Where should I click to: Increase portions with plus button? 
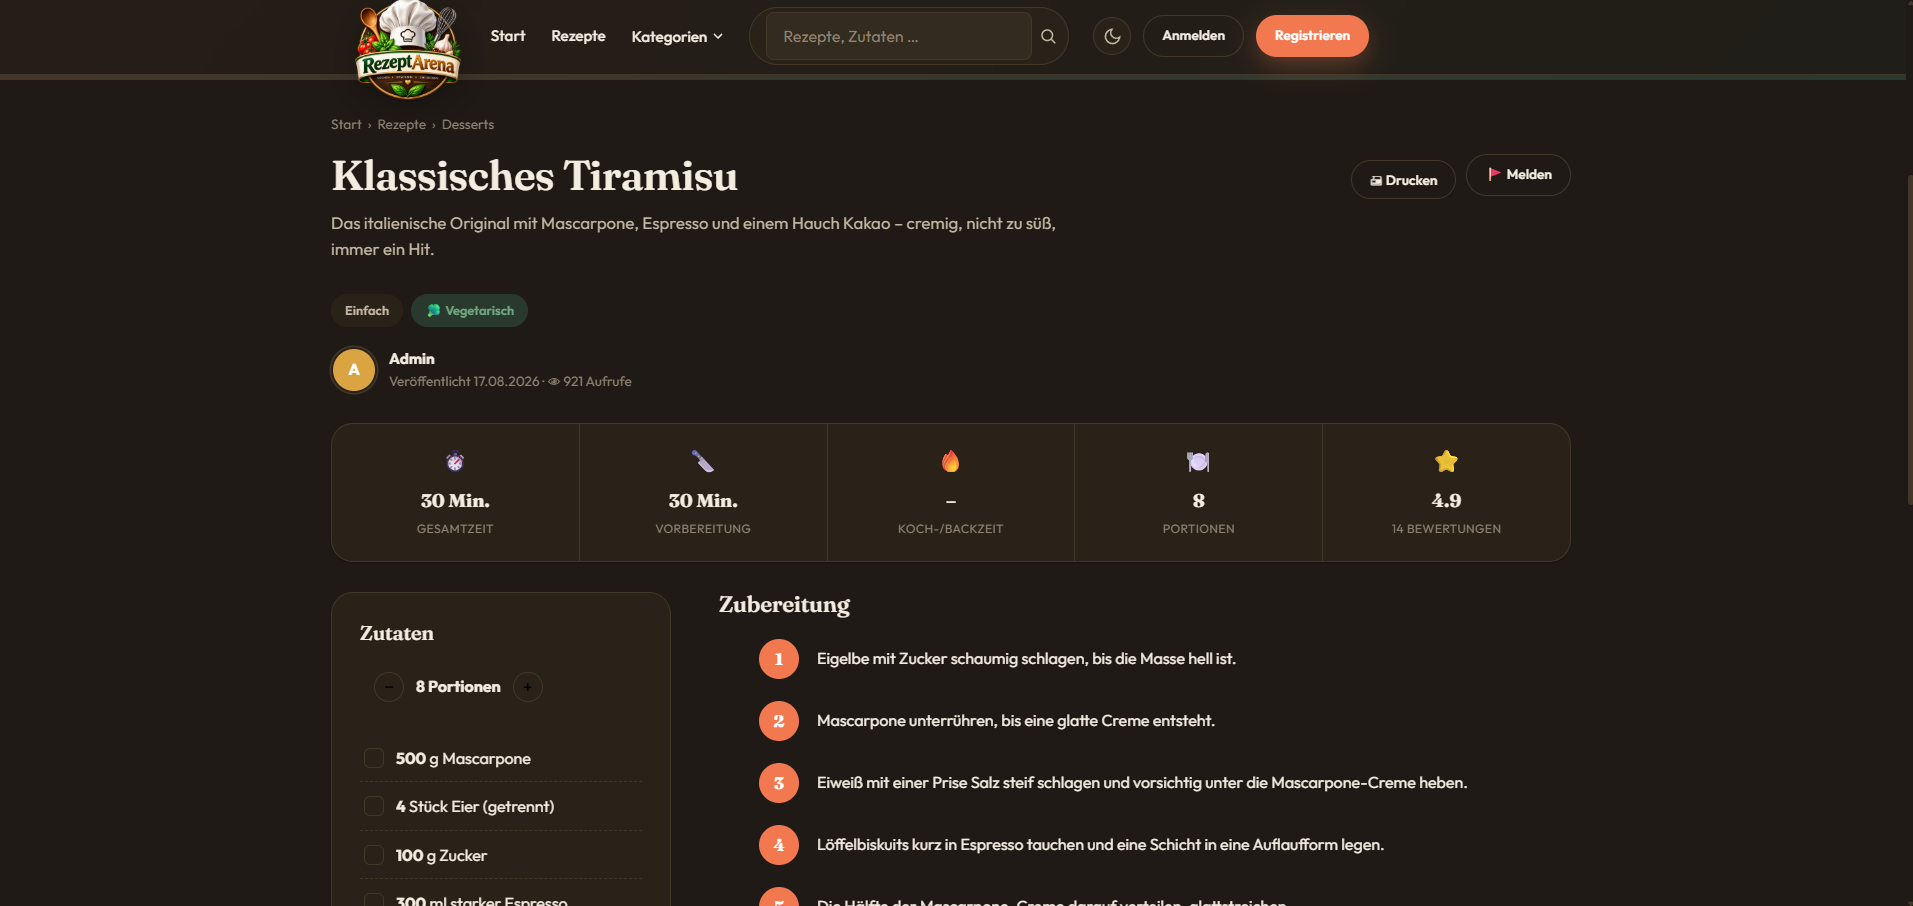point(528,687)
